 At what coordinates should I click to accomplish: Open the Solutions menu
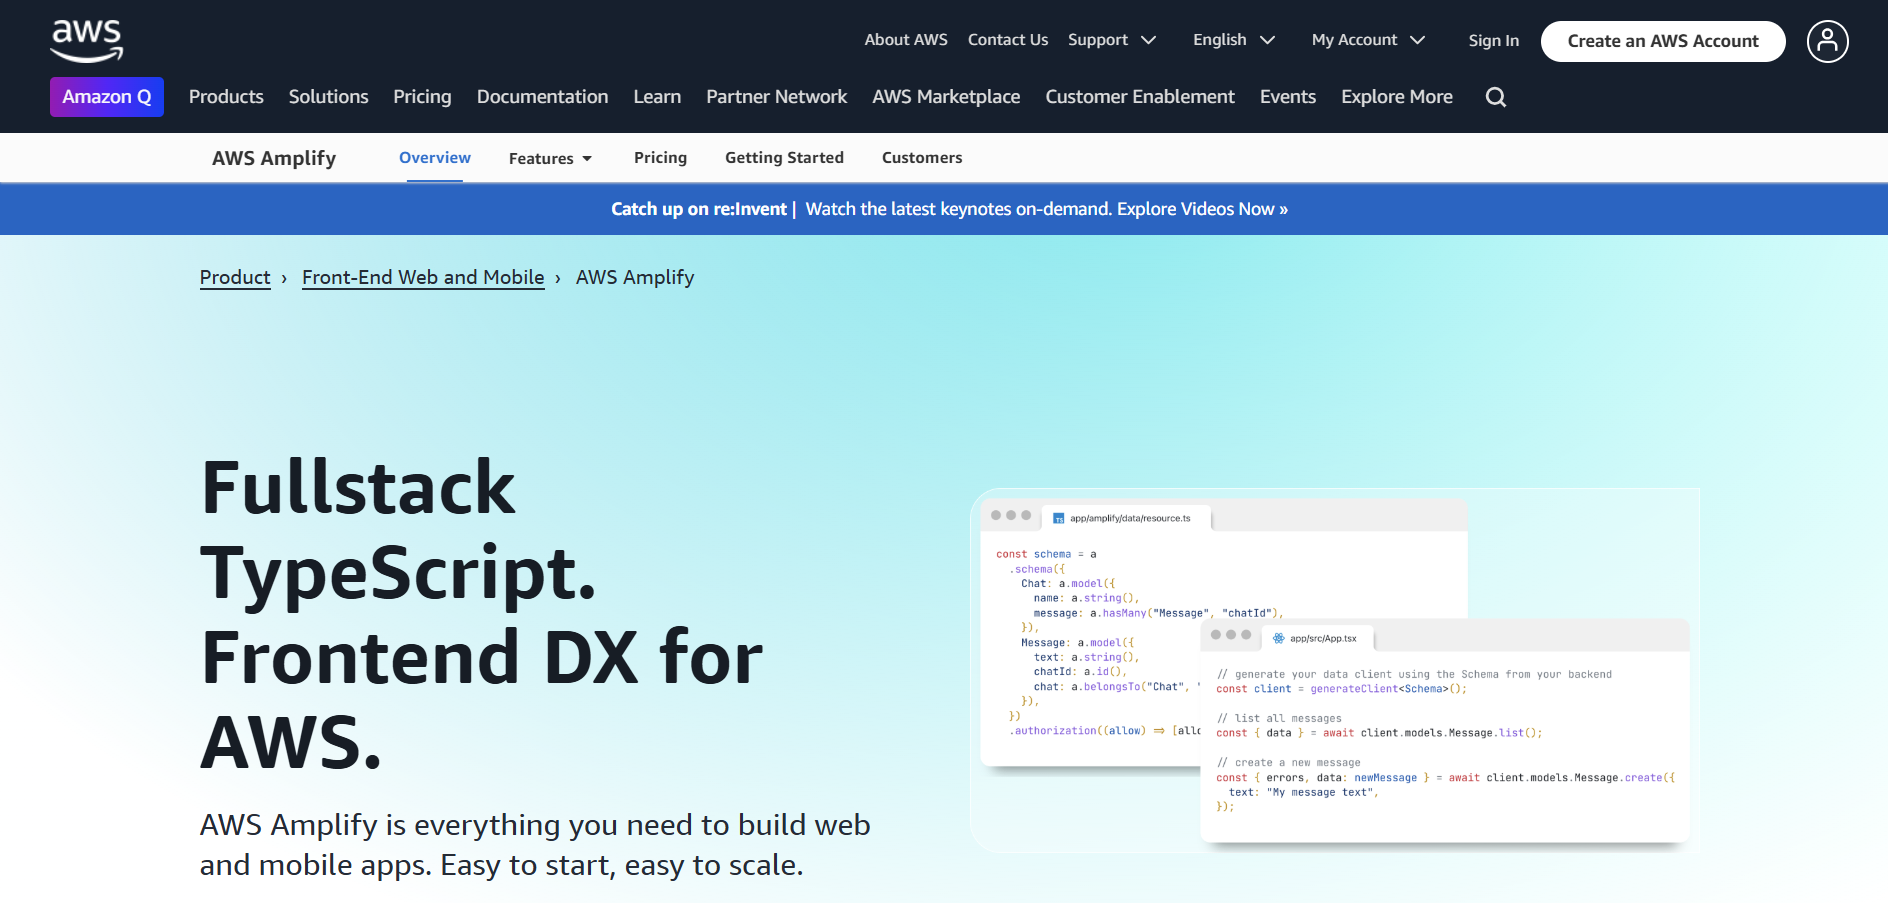[328, 97]
